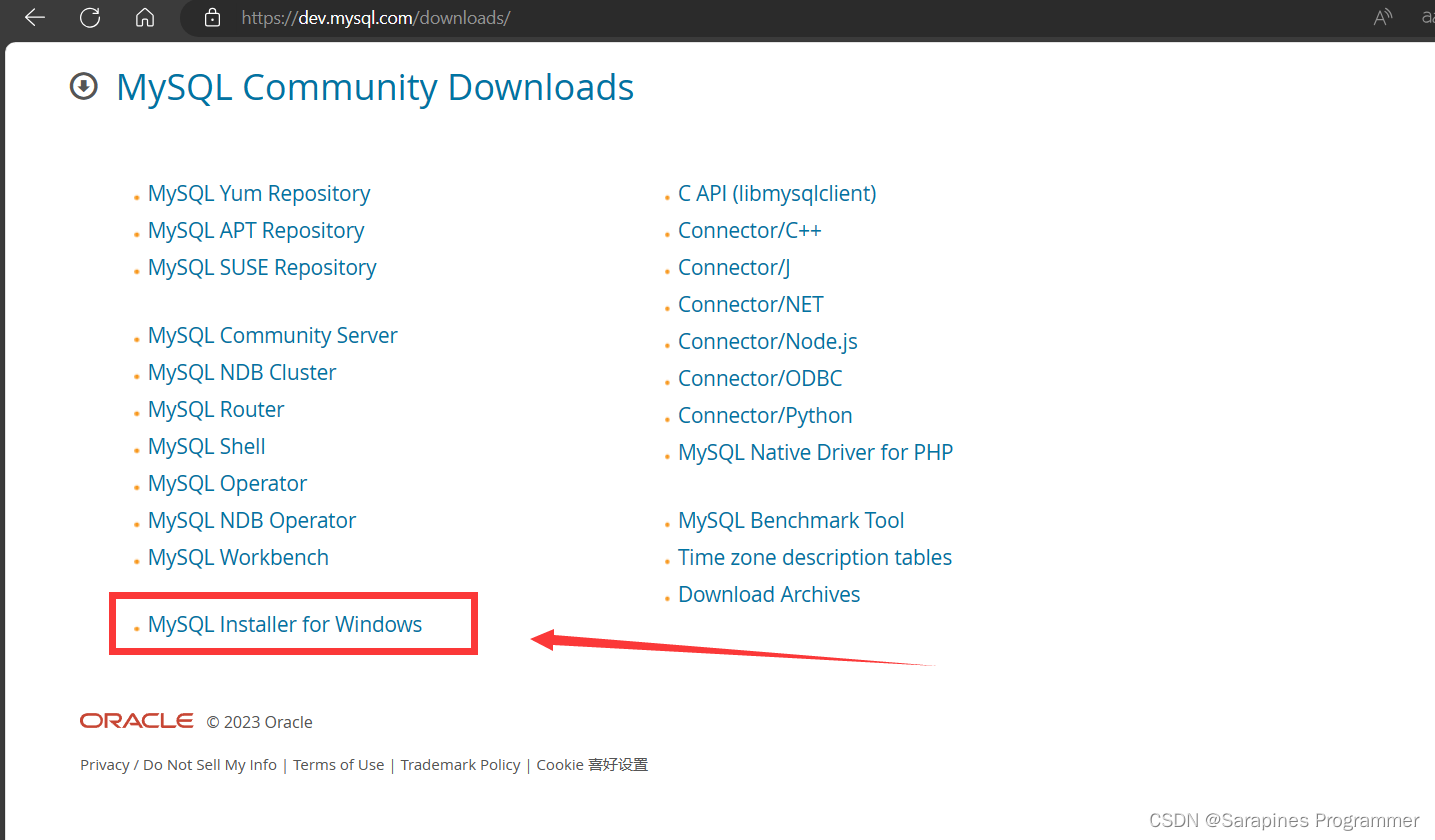This screenshot has height=840, width=1435.
Task: Click the site security lock icon
Action: (x=210, y=17)
